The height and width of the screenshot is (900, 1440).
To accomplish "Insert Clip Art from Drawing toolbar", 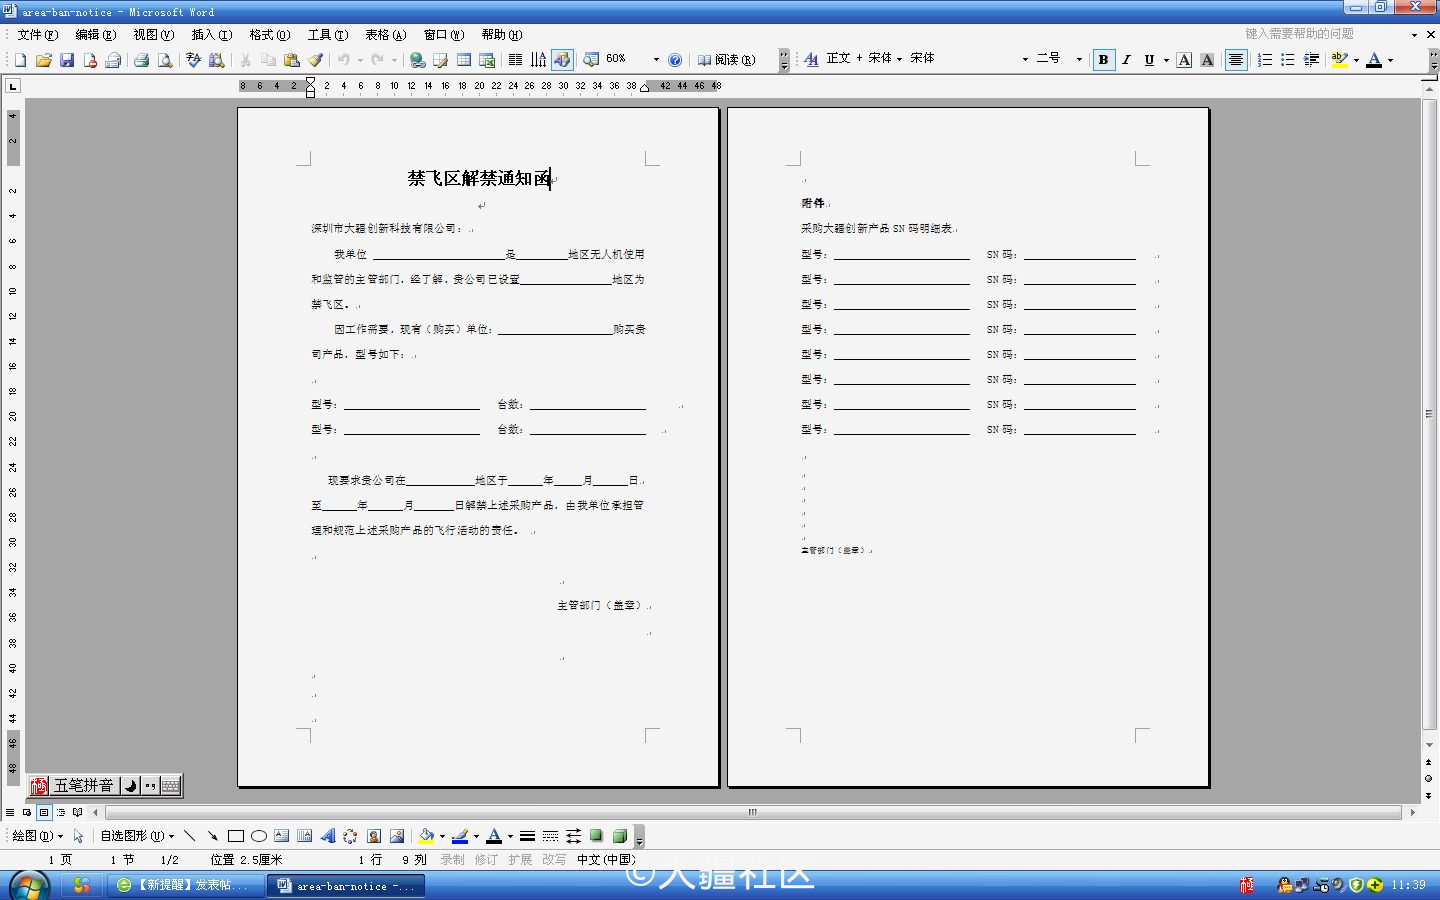I will (374, 836).
